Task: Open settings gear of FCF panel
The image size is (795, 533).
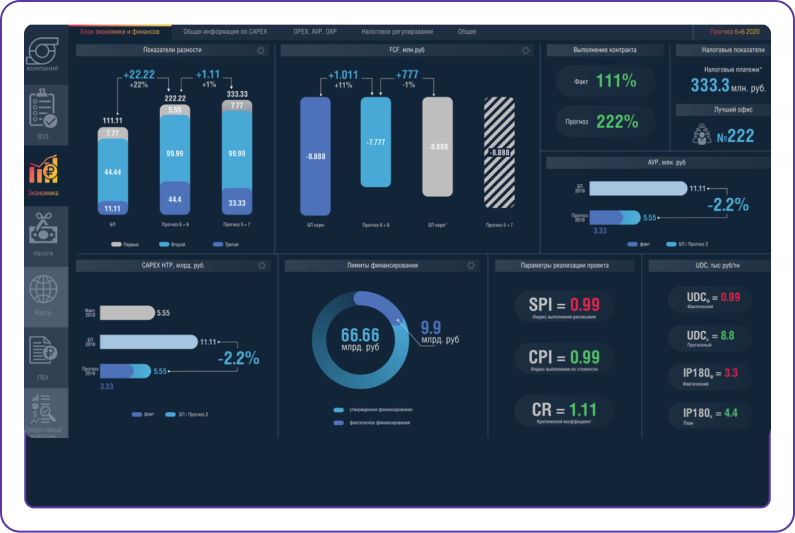Action: 526,50
